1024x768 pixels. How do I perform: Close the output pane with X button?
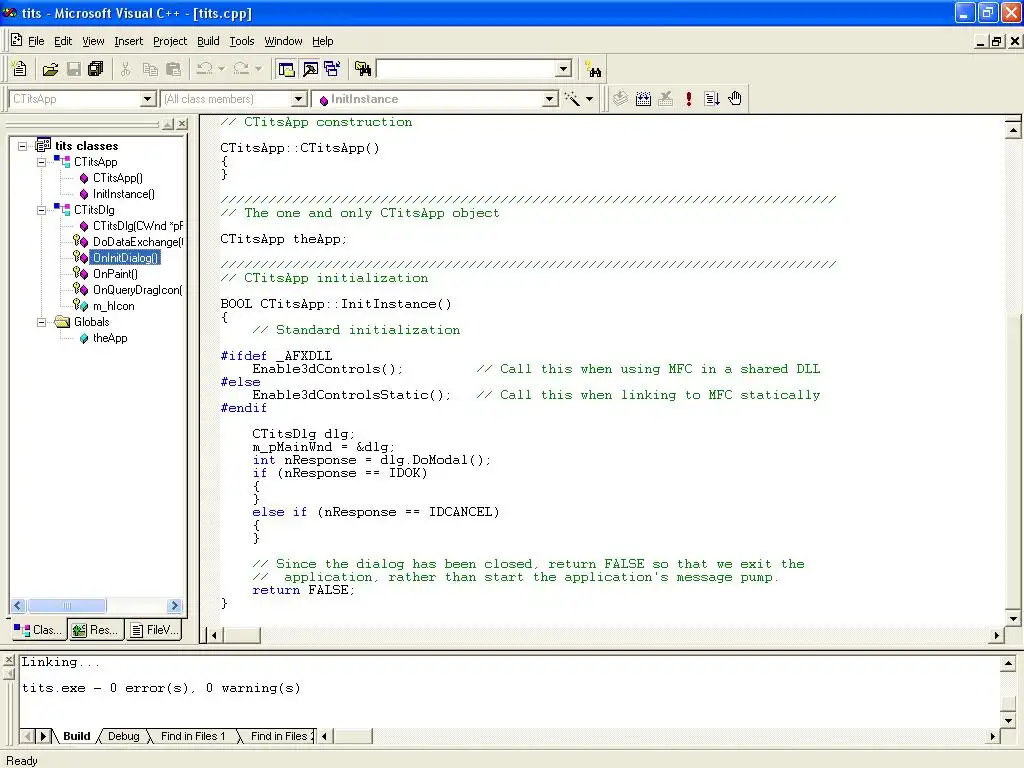click(x=9, y=661)
